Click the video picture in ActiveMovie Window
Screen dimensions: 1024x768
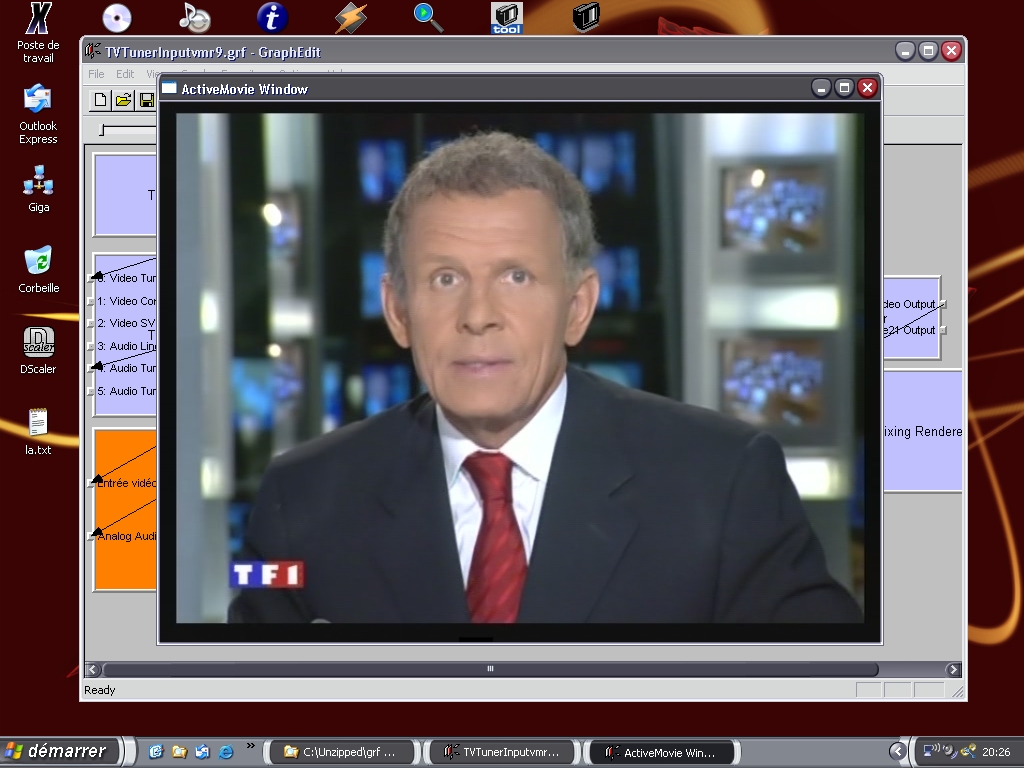[520, 368]
